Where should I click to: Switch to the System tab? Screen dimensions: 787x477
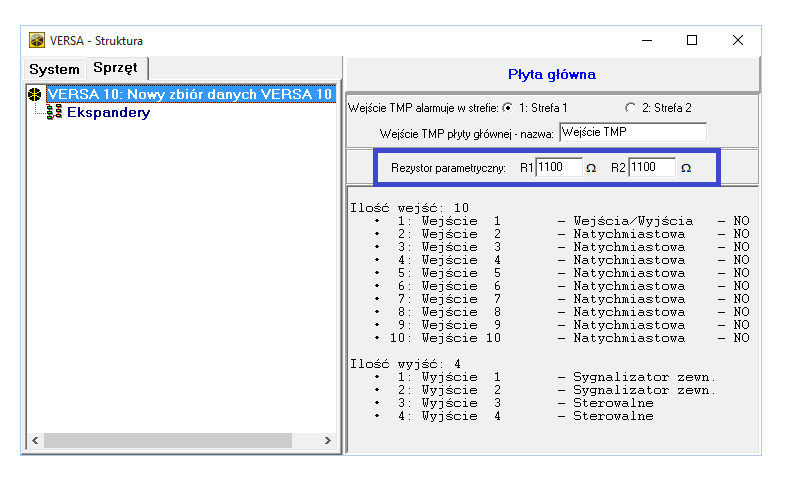(54, 69)
